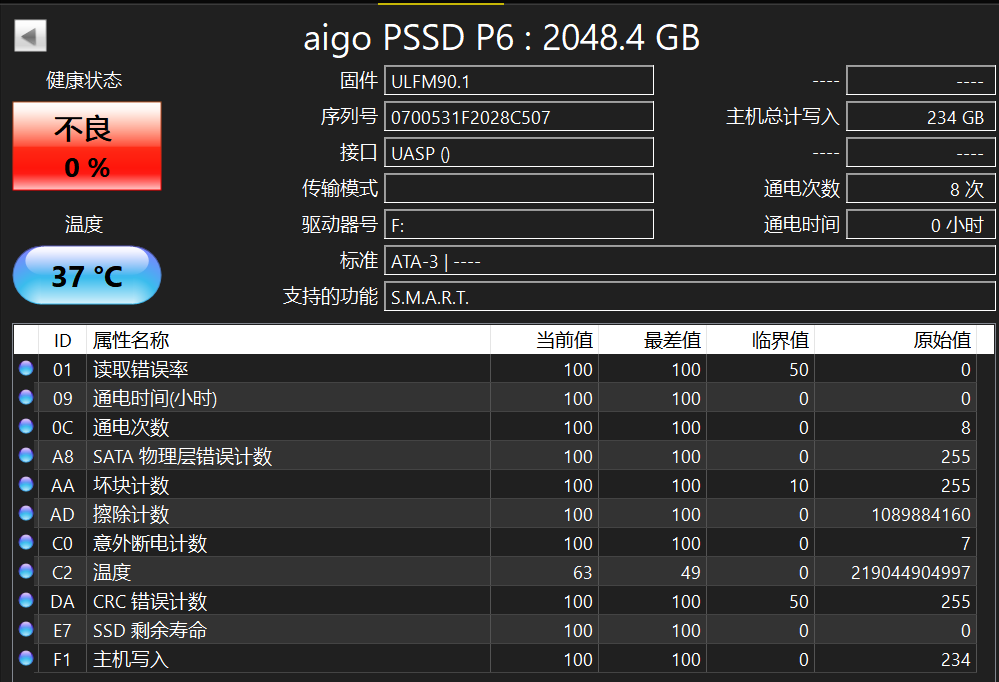Click the interface field UASP ()
Image resolution: width=999 pixels, height=682 pixels.
519,153
